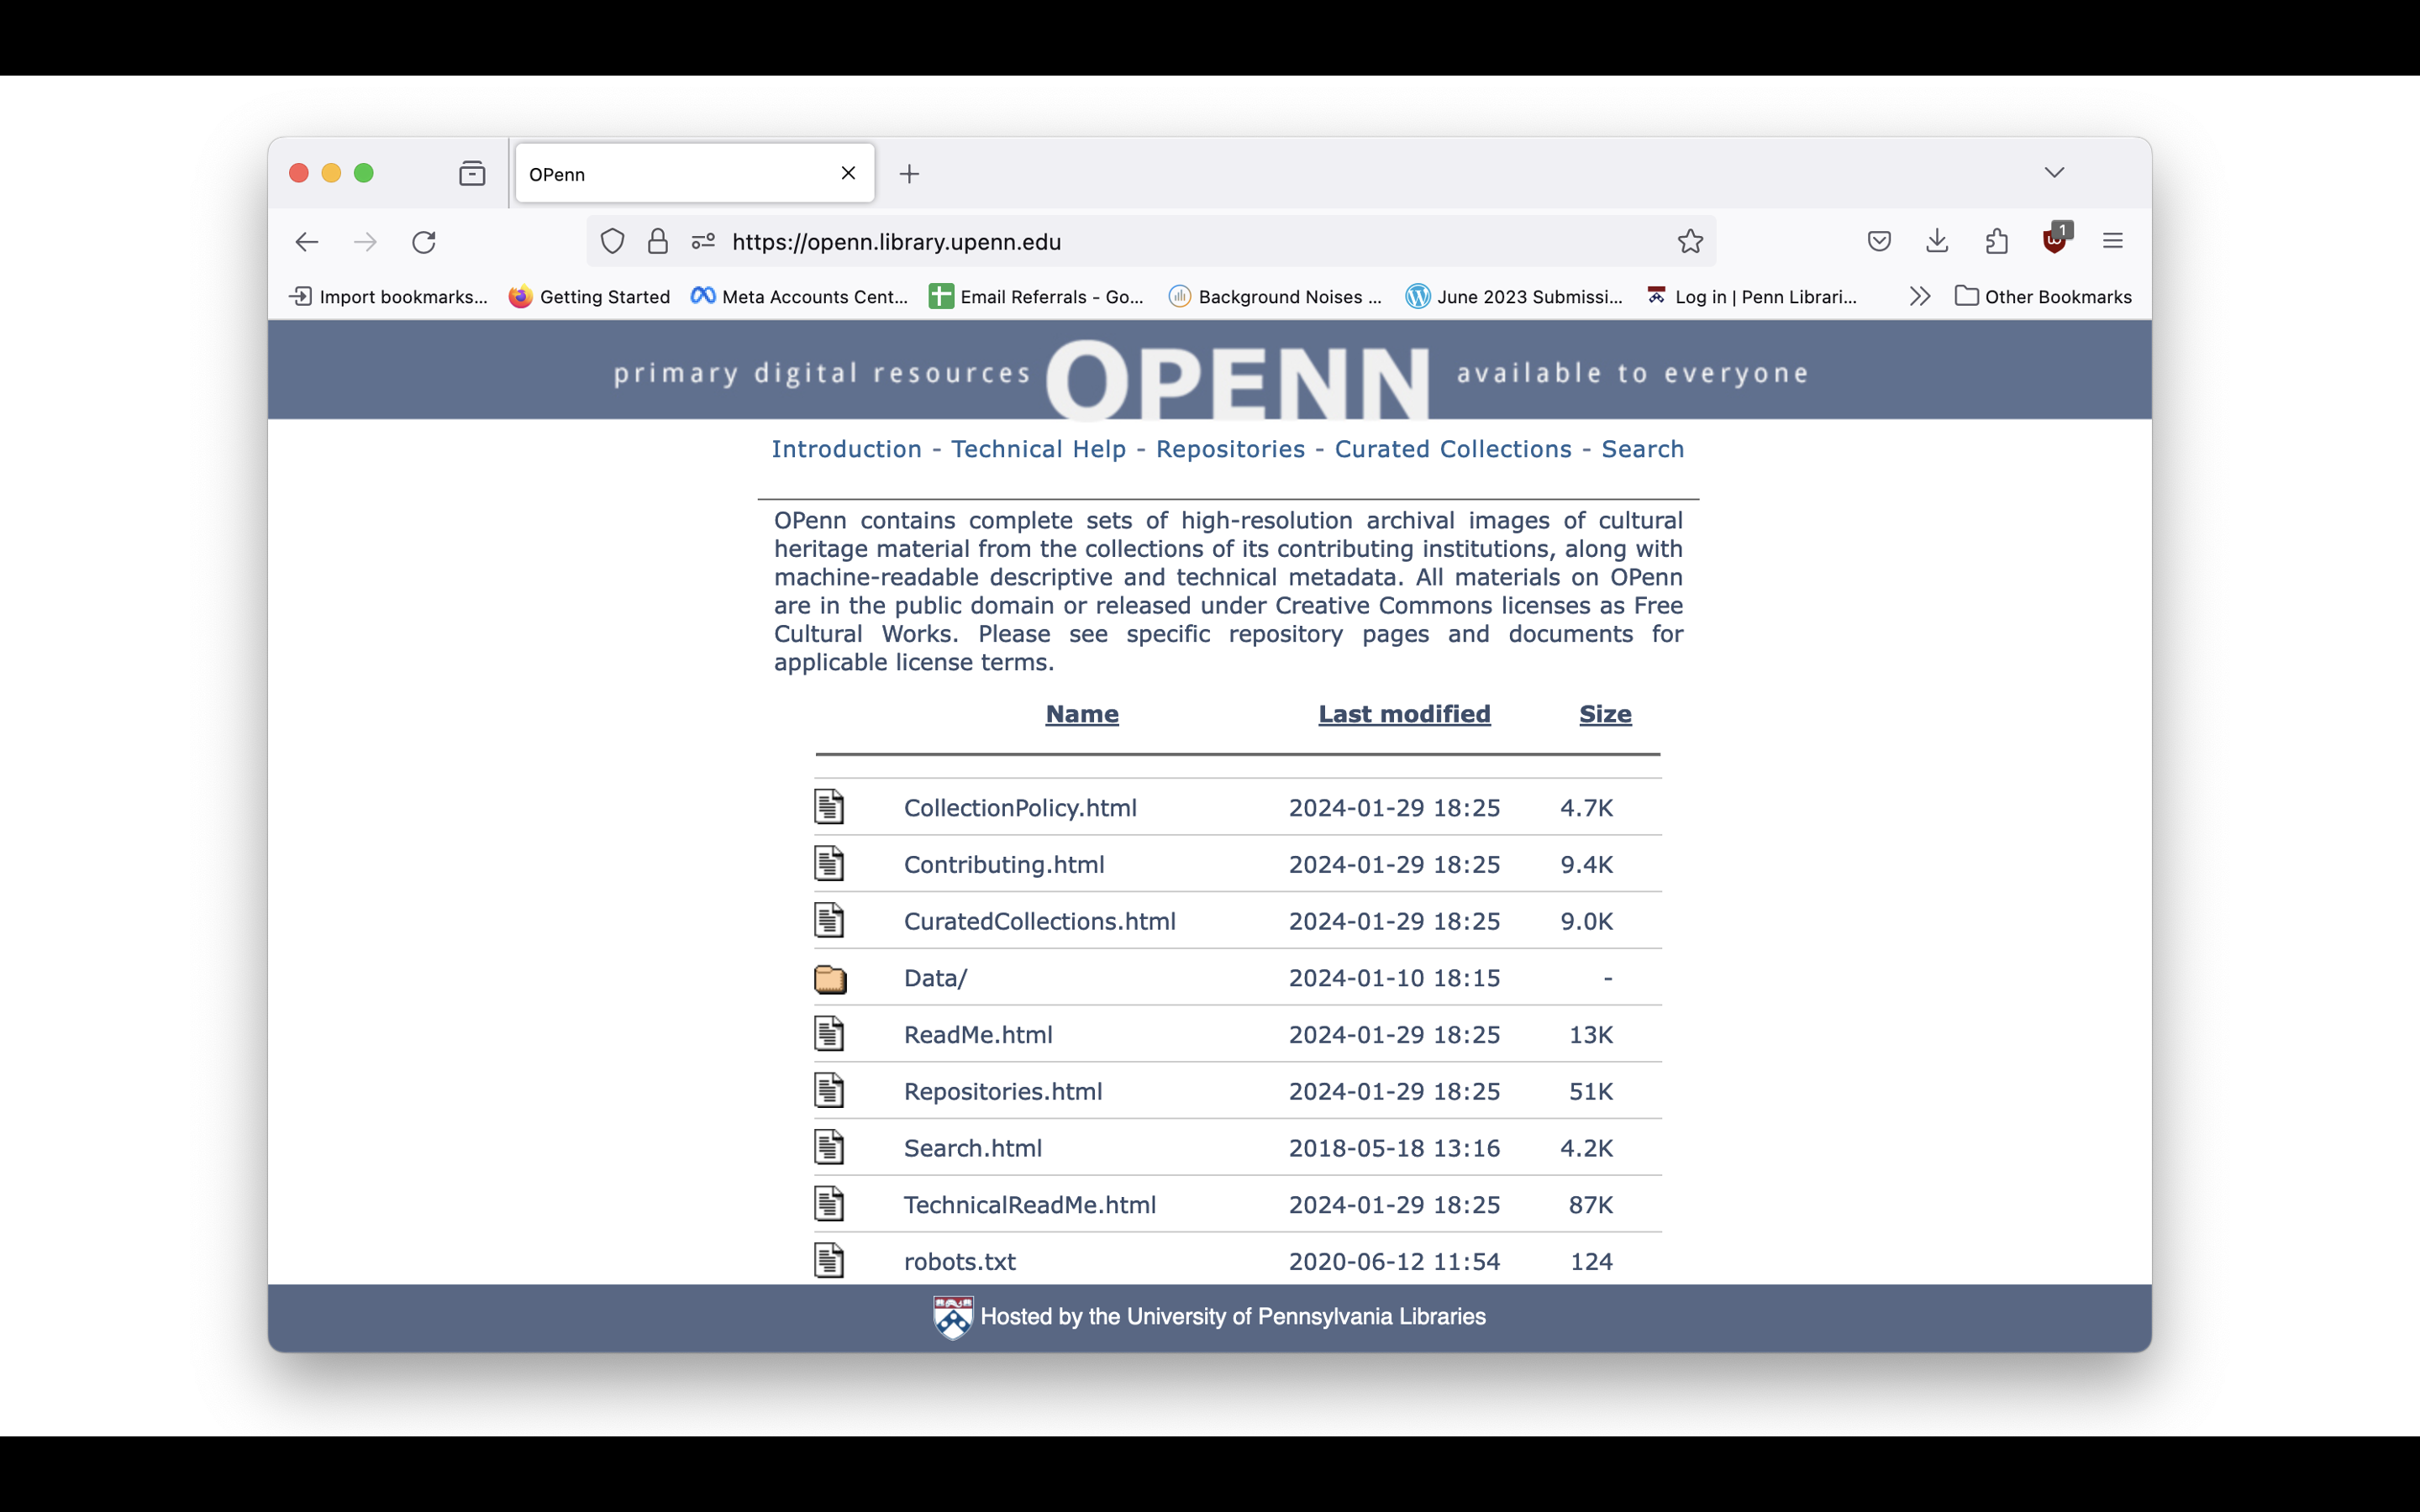
Task: Click the document icon beside robots.txt
Action: coord(829,1261)
